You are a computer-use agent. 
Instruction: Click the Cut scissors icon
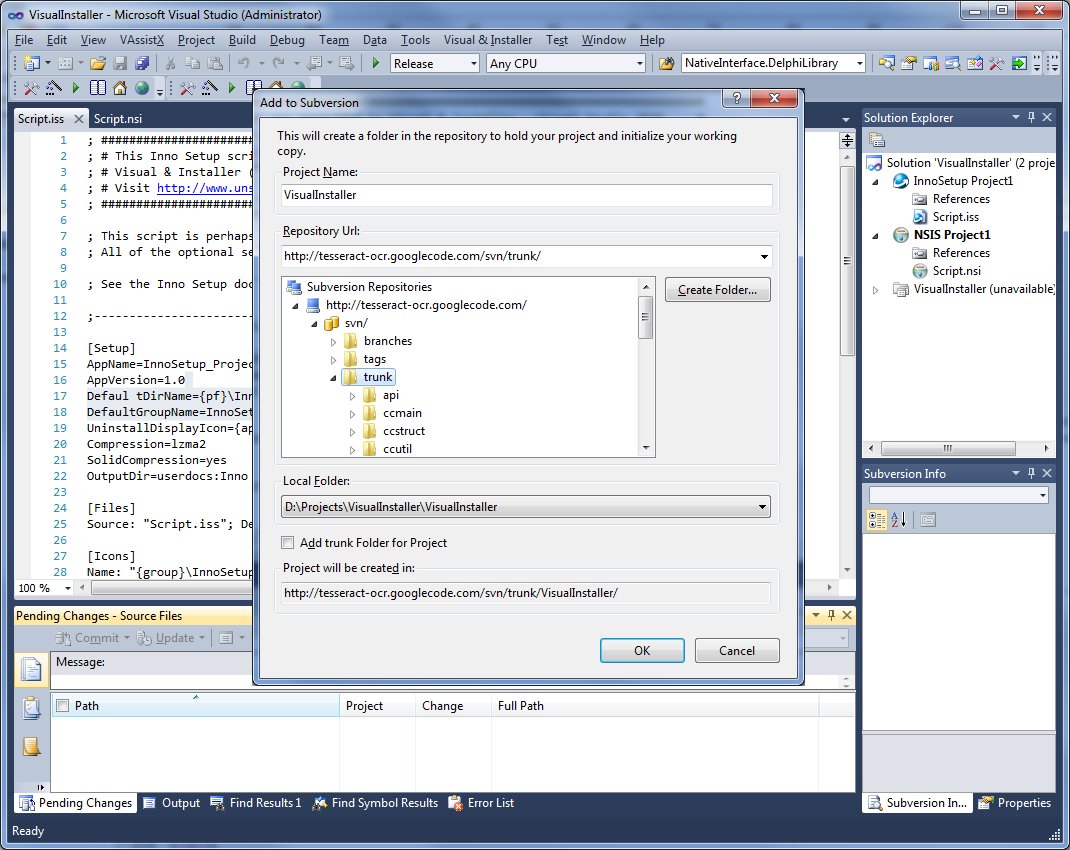(x=171, y=63)
